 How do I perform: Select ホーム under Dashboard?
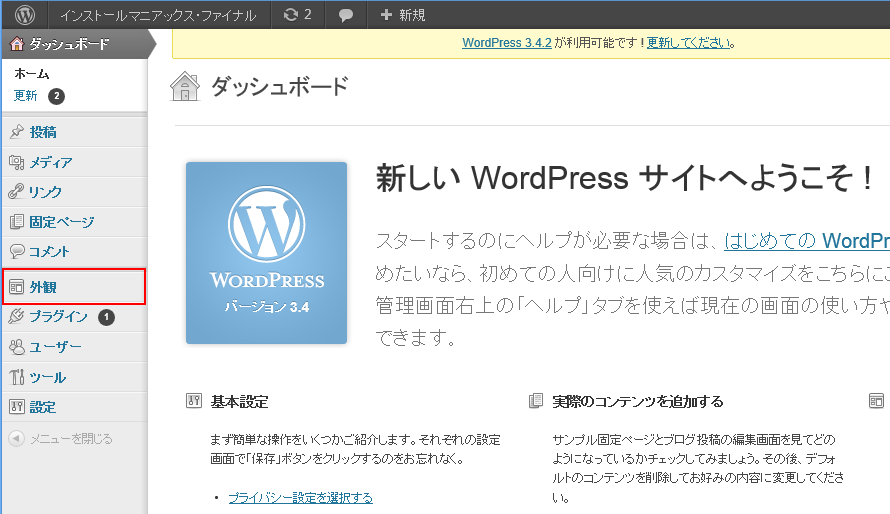pyautogui.click(x=32, y=74)
